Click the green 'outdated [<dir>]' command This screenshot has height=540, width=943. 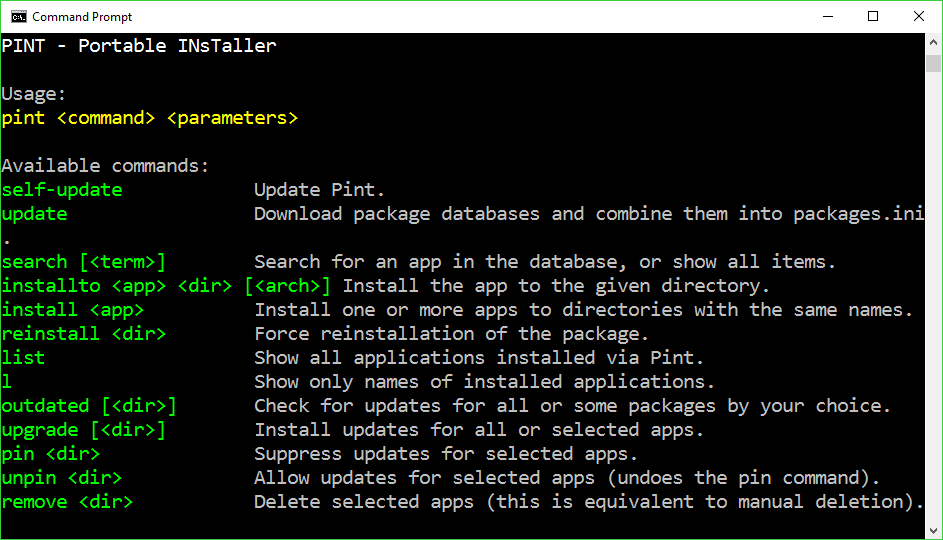tap(89, 406)
